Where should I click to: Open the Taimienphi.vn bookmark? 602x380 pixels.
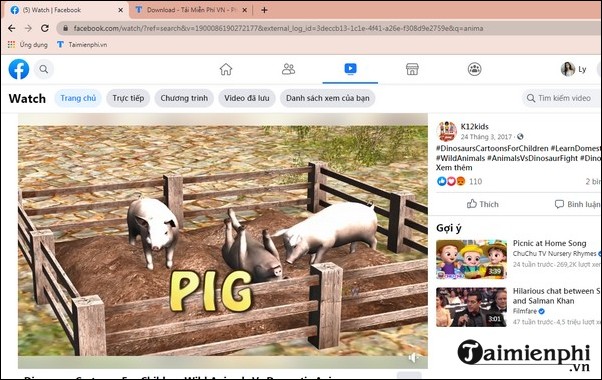pyautogui.click(x=82, y=45)
